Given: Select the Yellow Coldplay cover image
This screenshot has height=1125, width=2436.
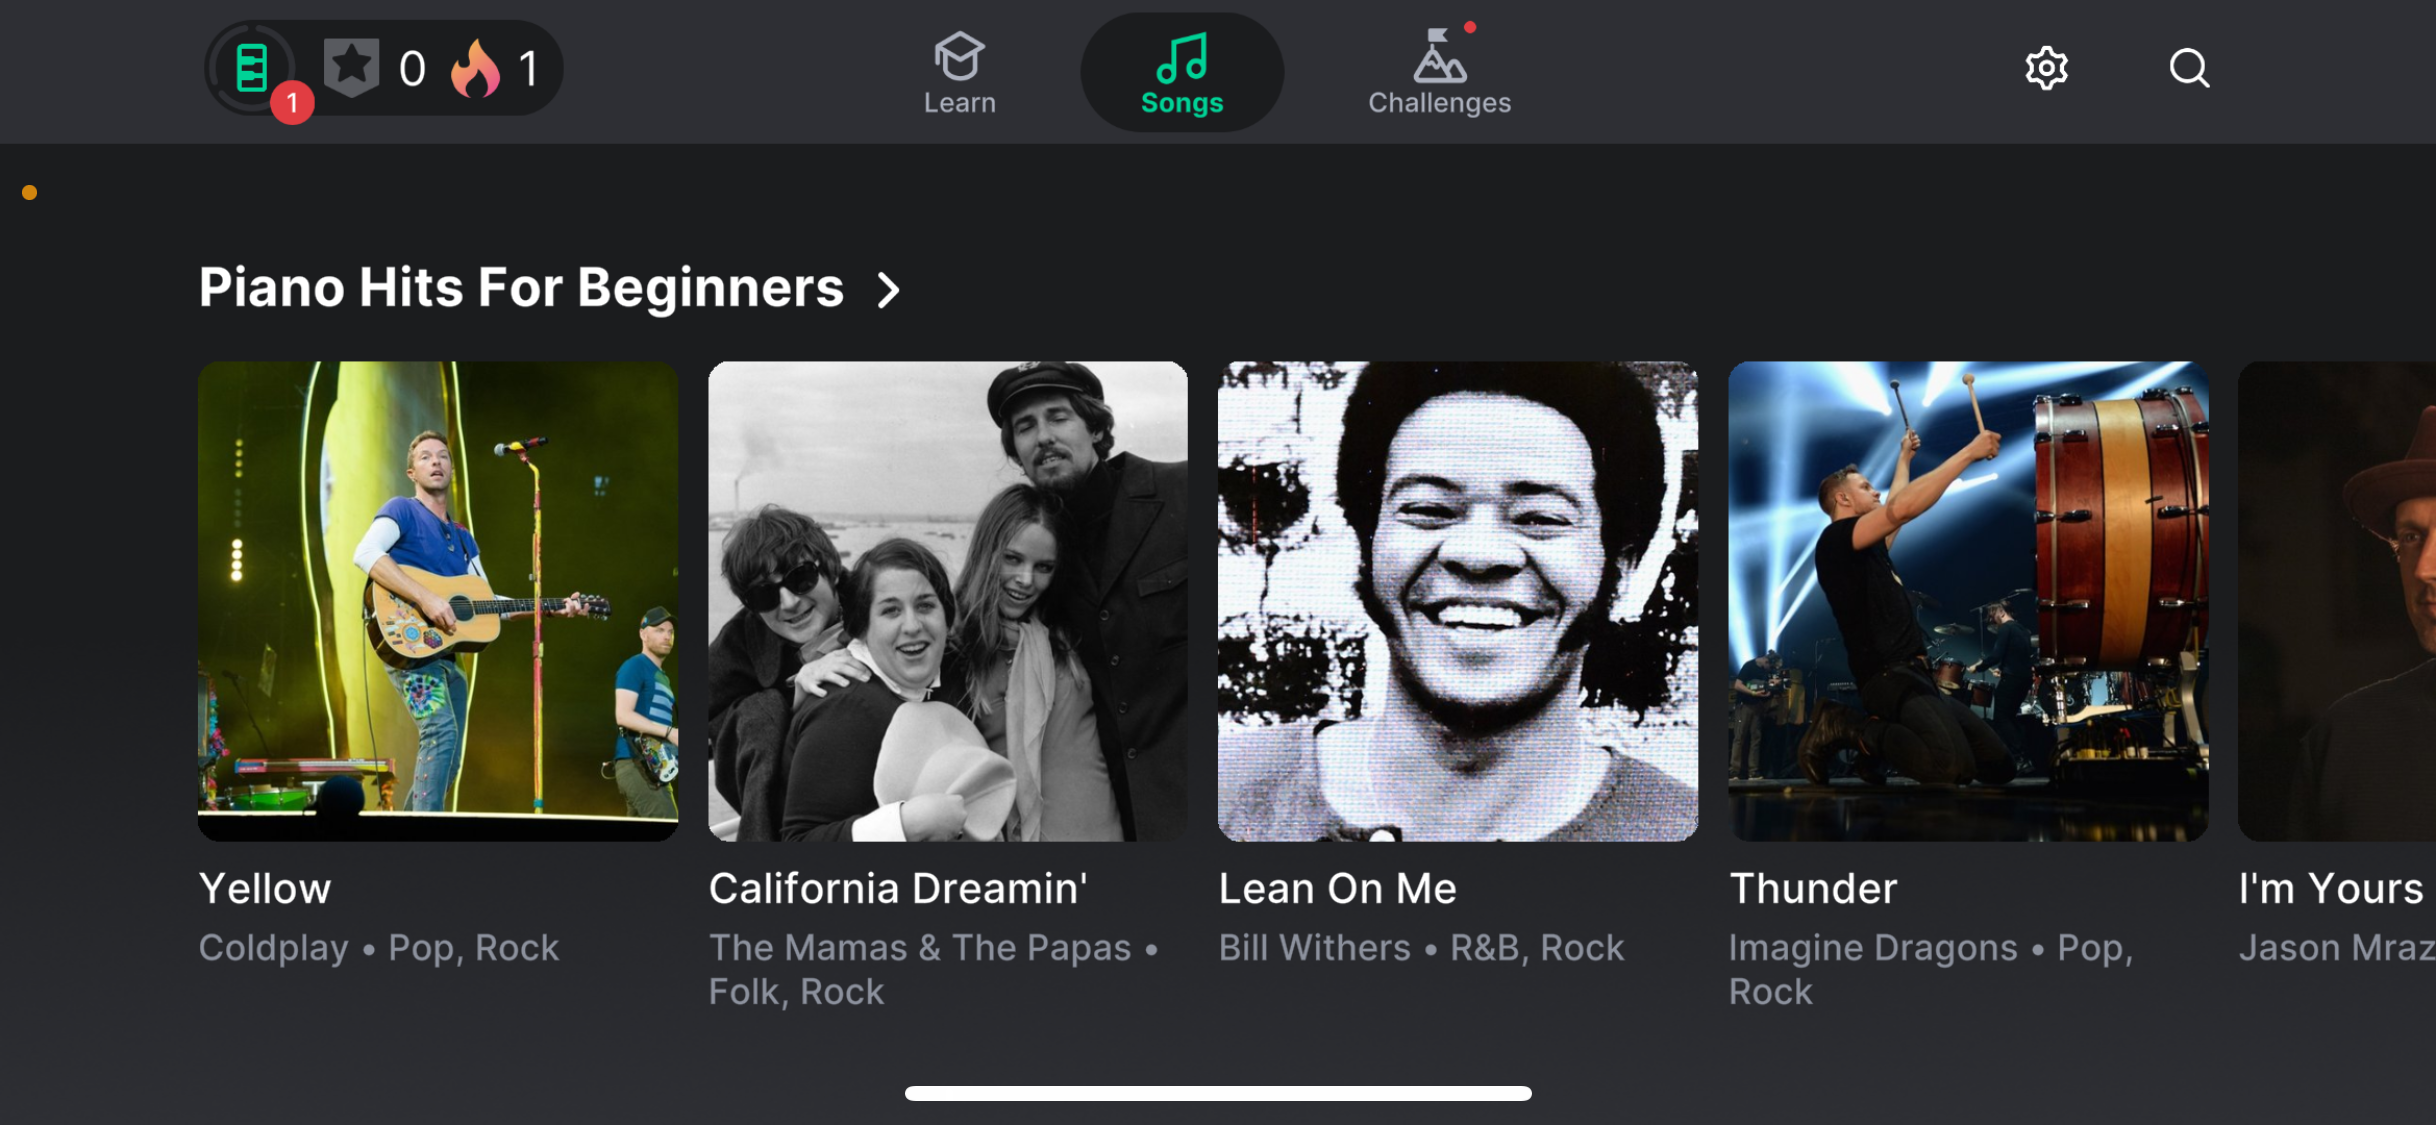Looking at the screenshot, I should pos(438,601).
